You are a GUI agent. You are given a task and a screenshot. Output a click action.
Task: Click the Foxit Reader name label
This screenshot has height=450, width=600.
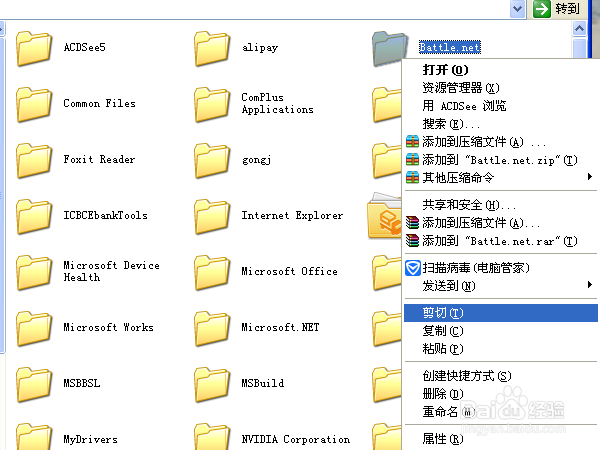99,159
